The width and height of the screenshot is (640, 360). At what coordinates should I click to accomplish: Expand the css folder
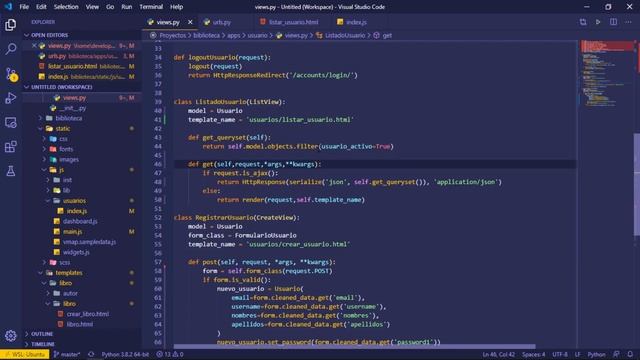(63, 139)
